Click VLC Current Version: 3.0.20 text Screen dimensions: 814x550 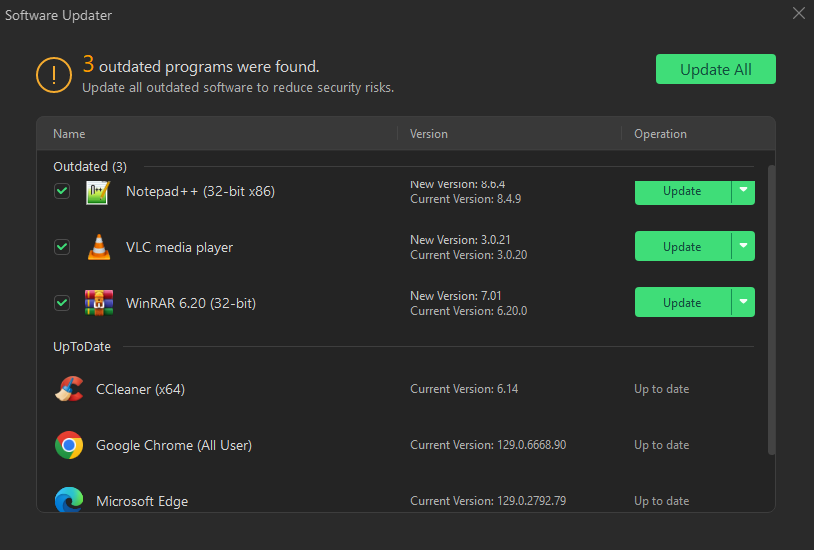[468, 255]
